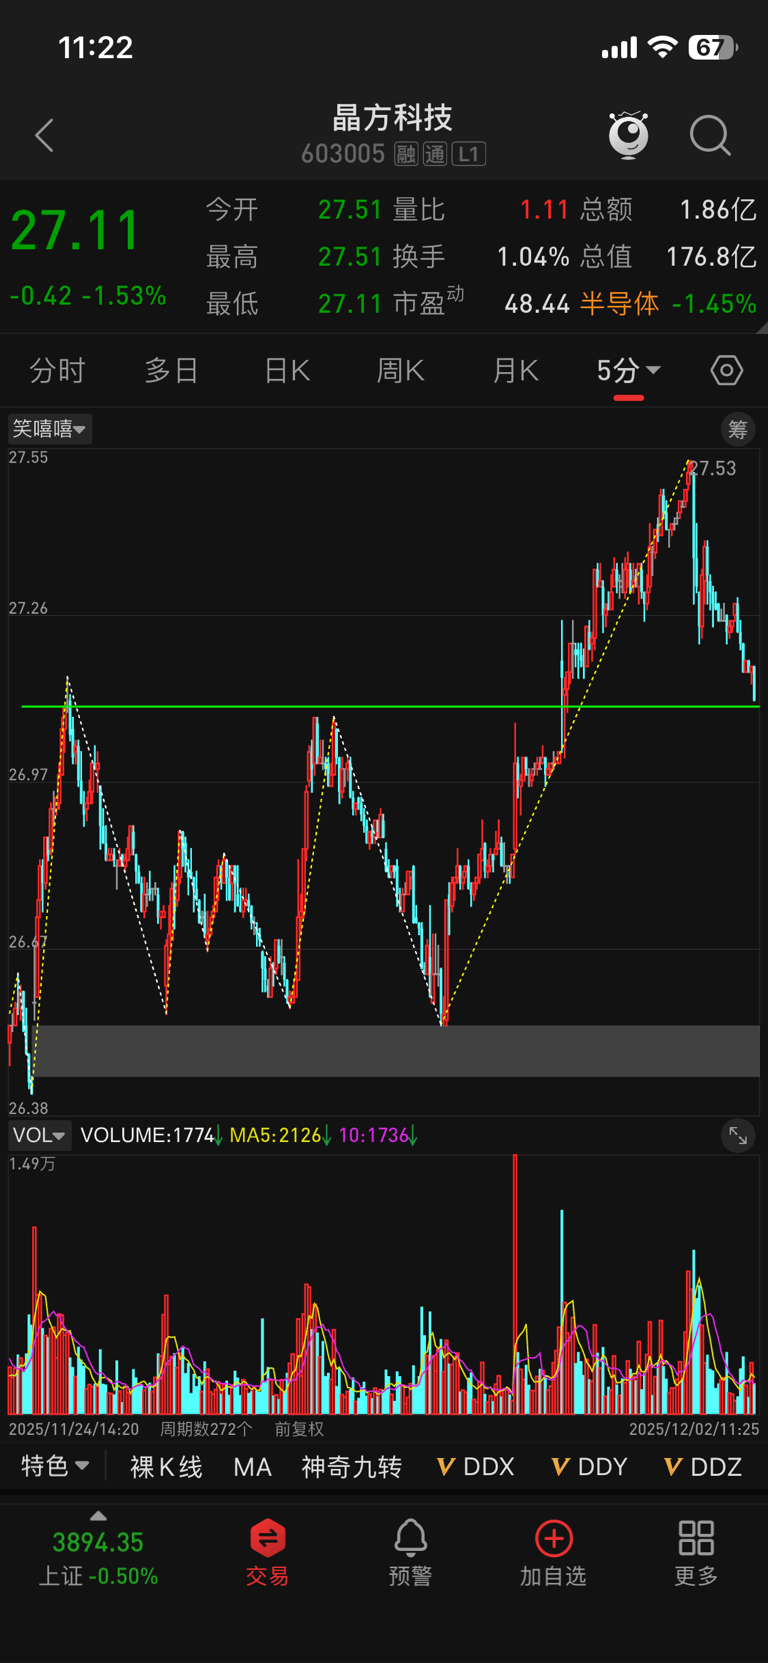Switch to the 周K tab
The image size is (768, 1663).
(x=401, y=371)
